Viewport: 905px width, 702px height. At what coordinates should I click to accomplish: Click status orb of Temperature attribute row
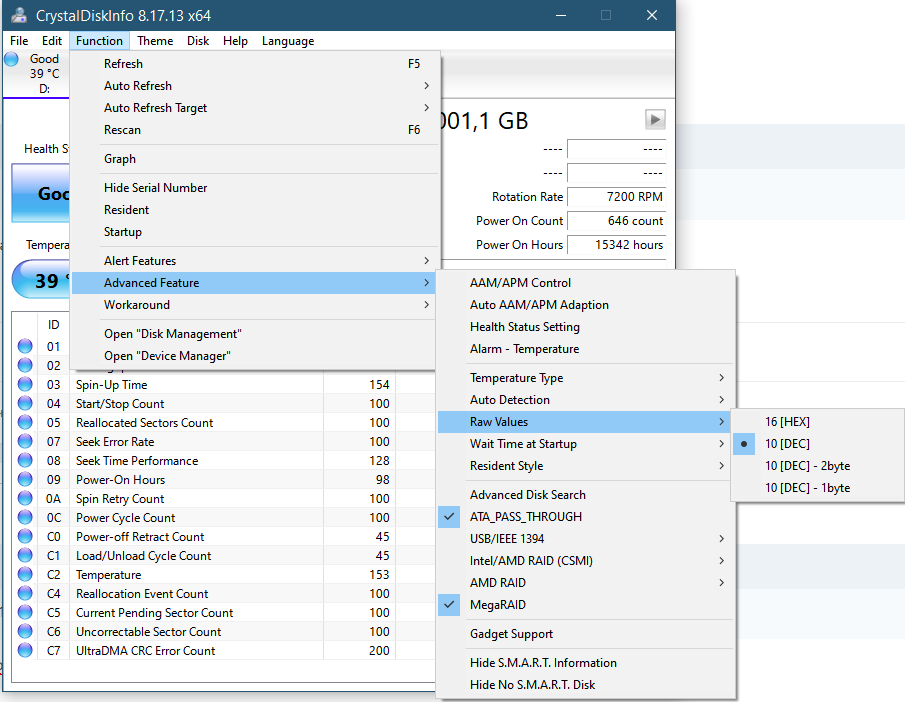pos(25,574)
